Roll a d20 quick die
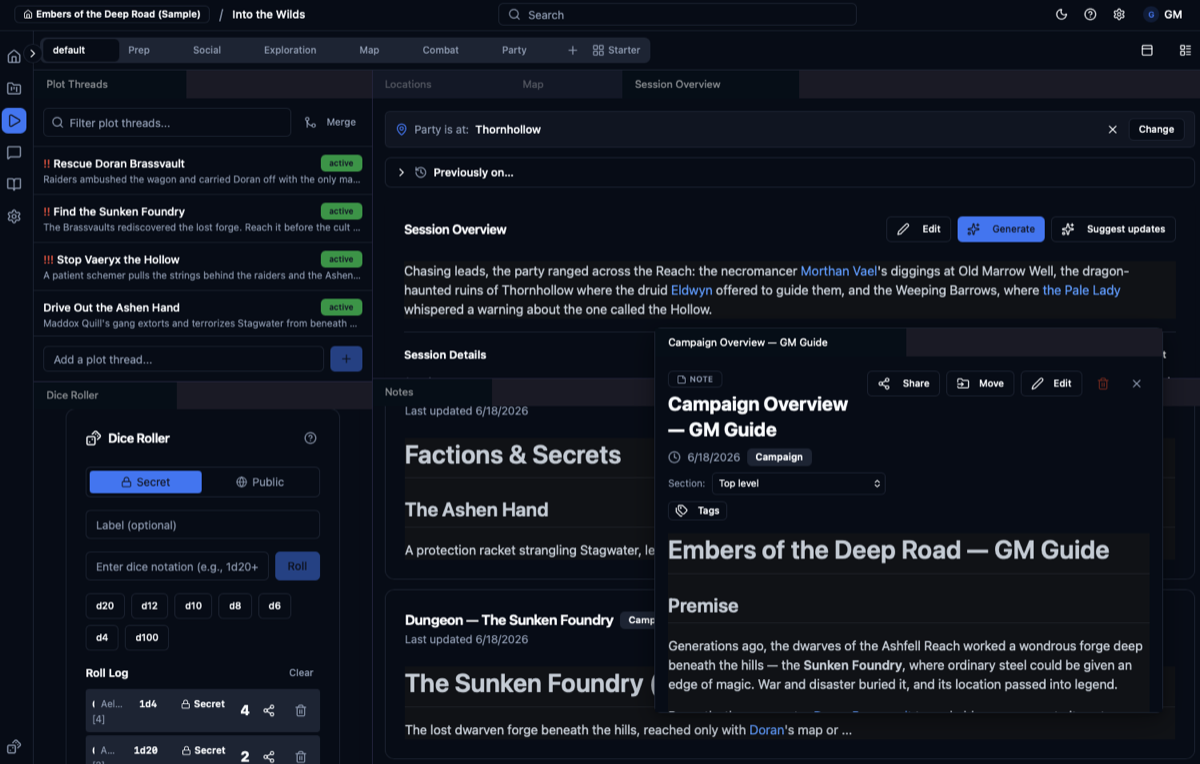 pos(105,606)
